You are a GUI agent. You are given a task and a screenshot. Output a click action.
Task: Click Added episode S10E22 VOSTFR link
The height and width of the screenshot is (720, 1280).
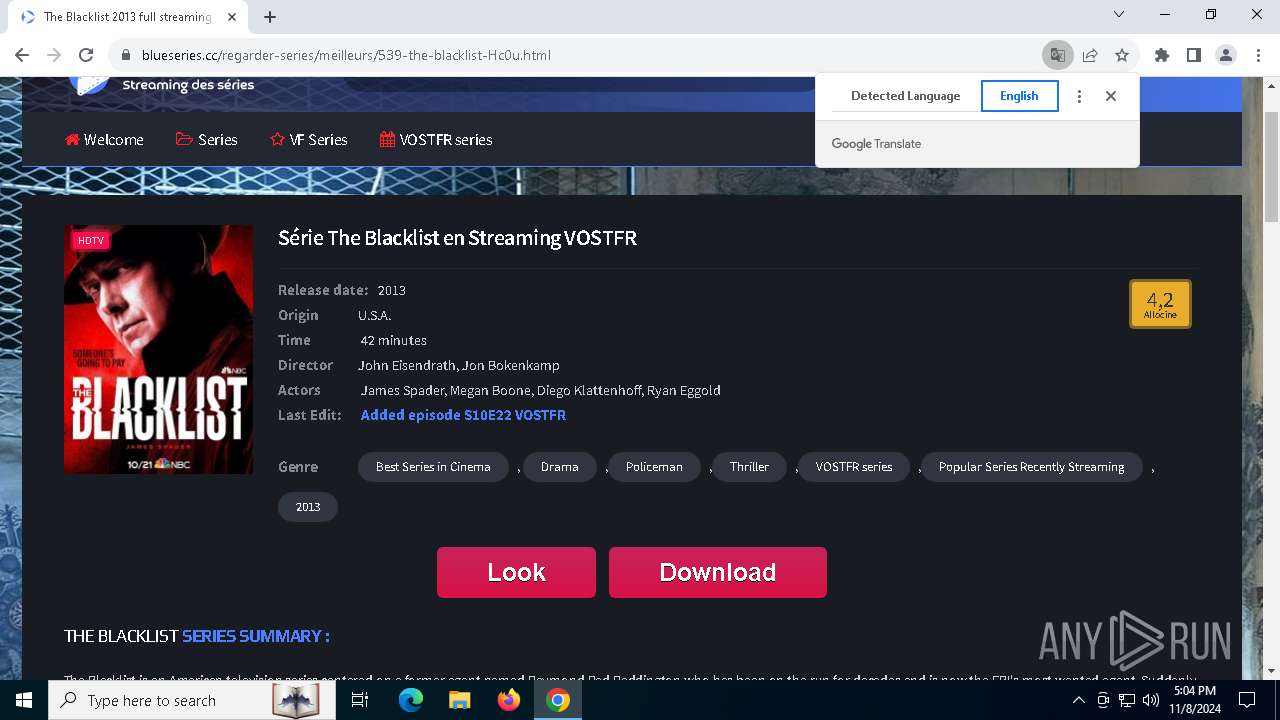pyautogui.click(x=463, y=415)
